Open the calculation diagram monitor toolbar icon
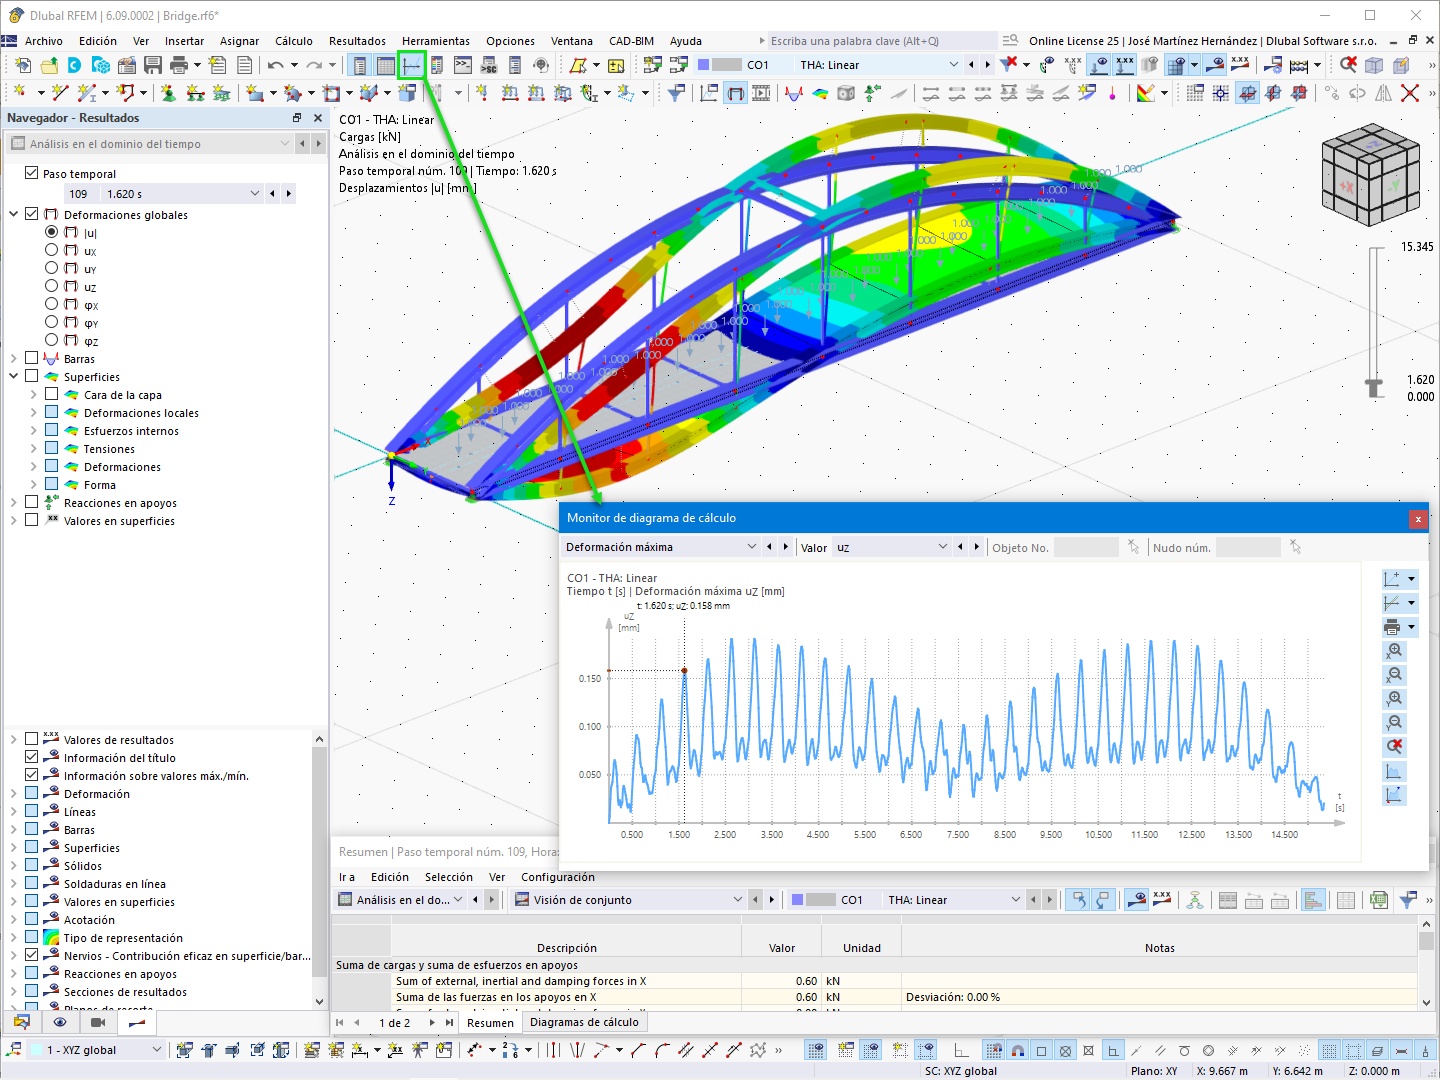The image size is (1440, 1080). click(411, 65)
